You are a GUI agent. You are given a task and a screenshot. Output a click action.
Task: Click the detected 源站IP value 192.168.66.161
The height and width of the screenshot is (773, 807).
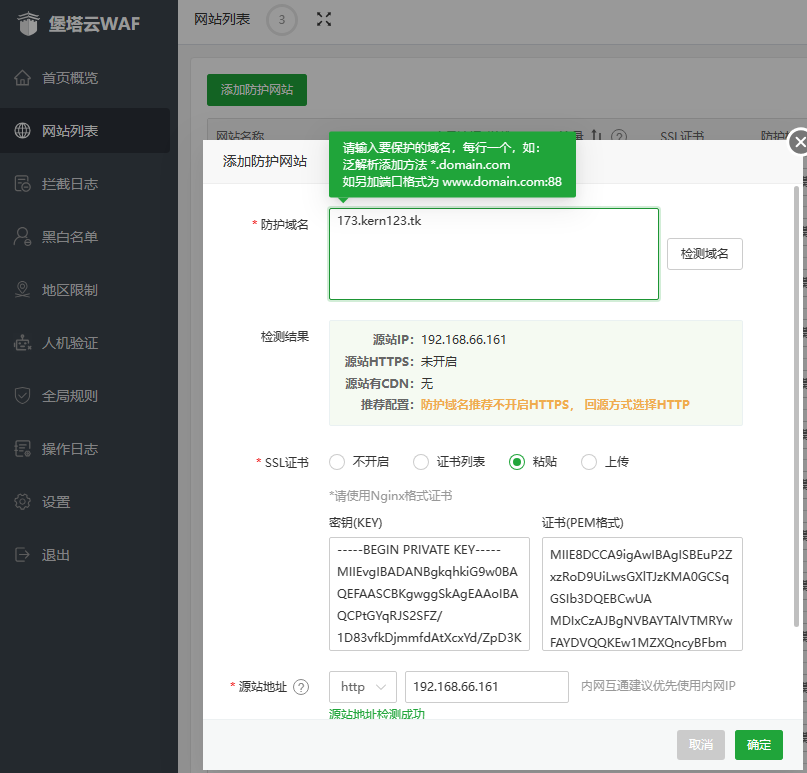pyautogui.click(x=464, y=340)
